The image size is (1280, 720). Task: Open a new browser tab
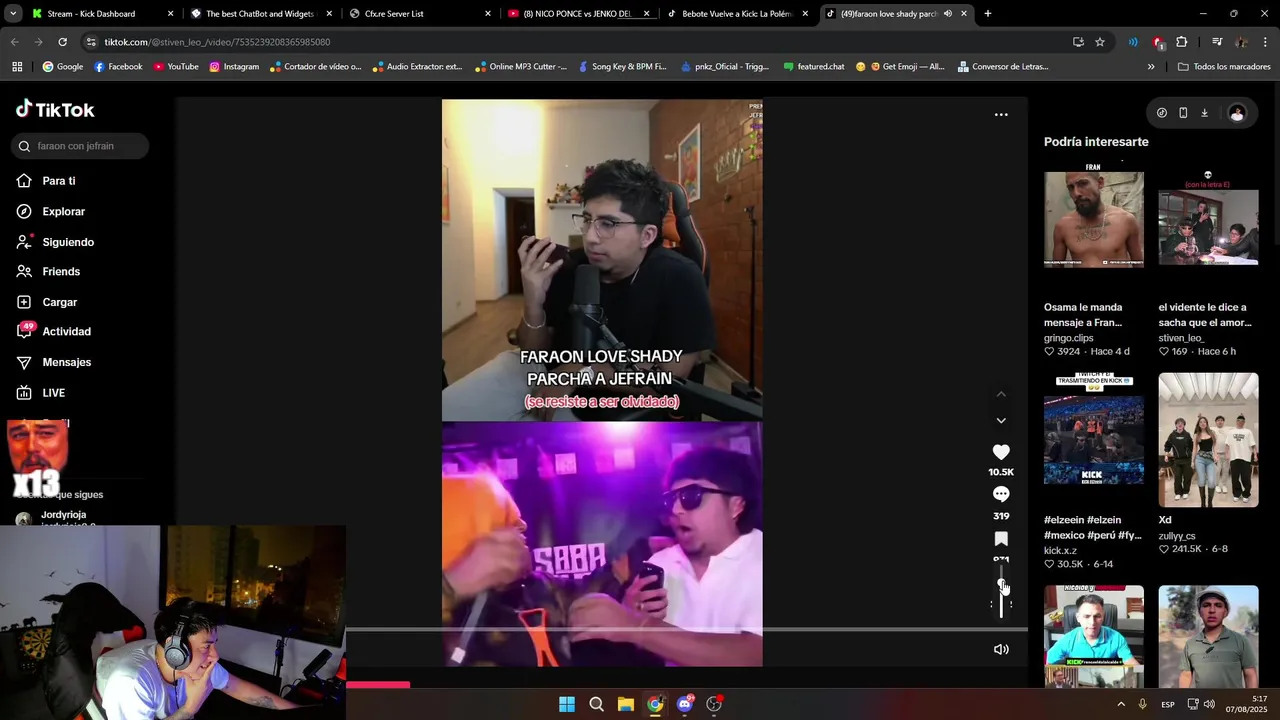(988, 14)
